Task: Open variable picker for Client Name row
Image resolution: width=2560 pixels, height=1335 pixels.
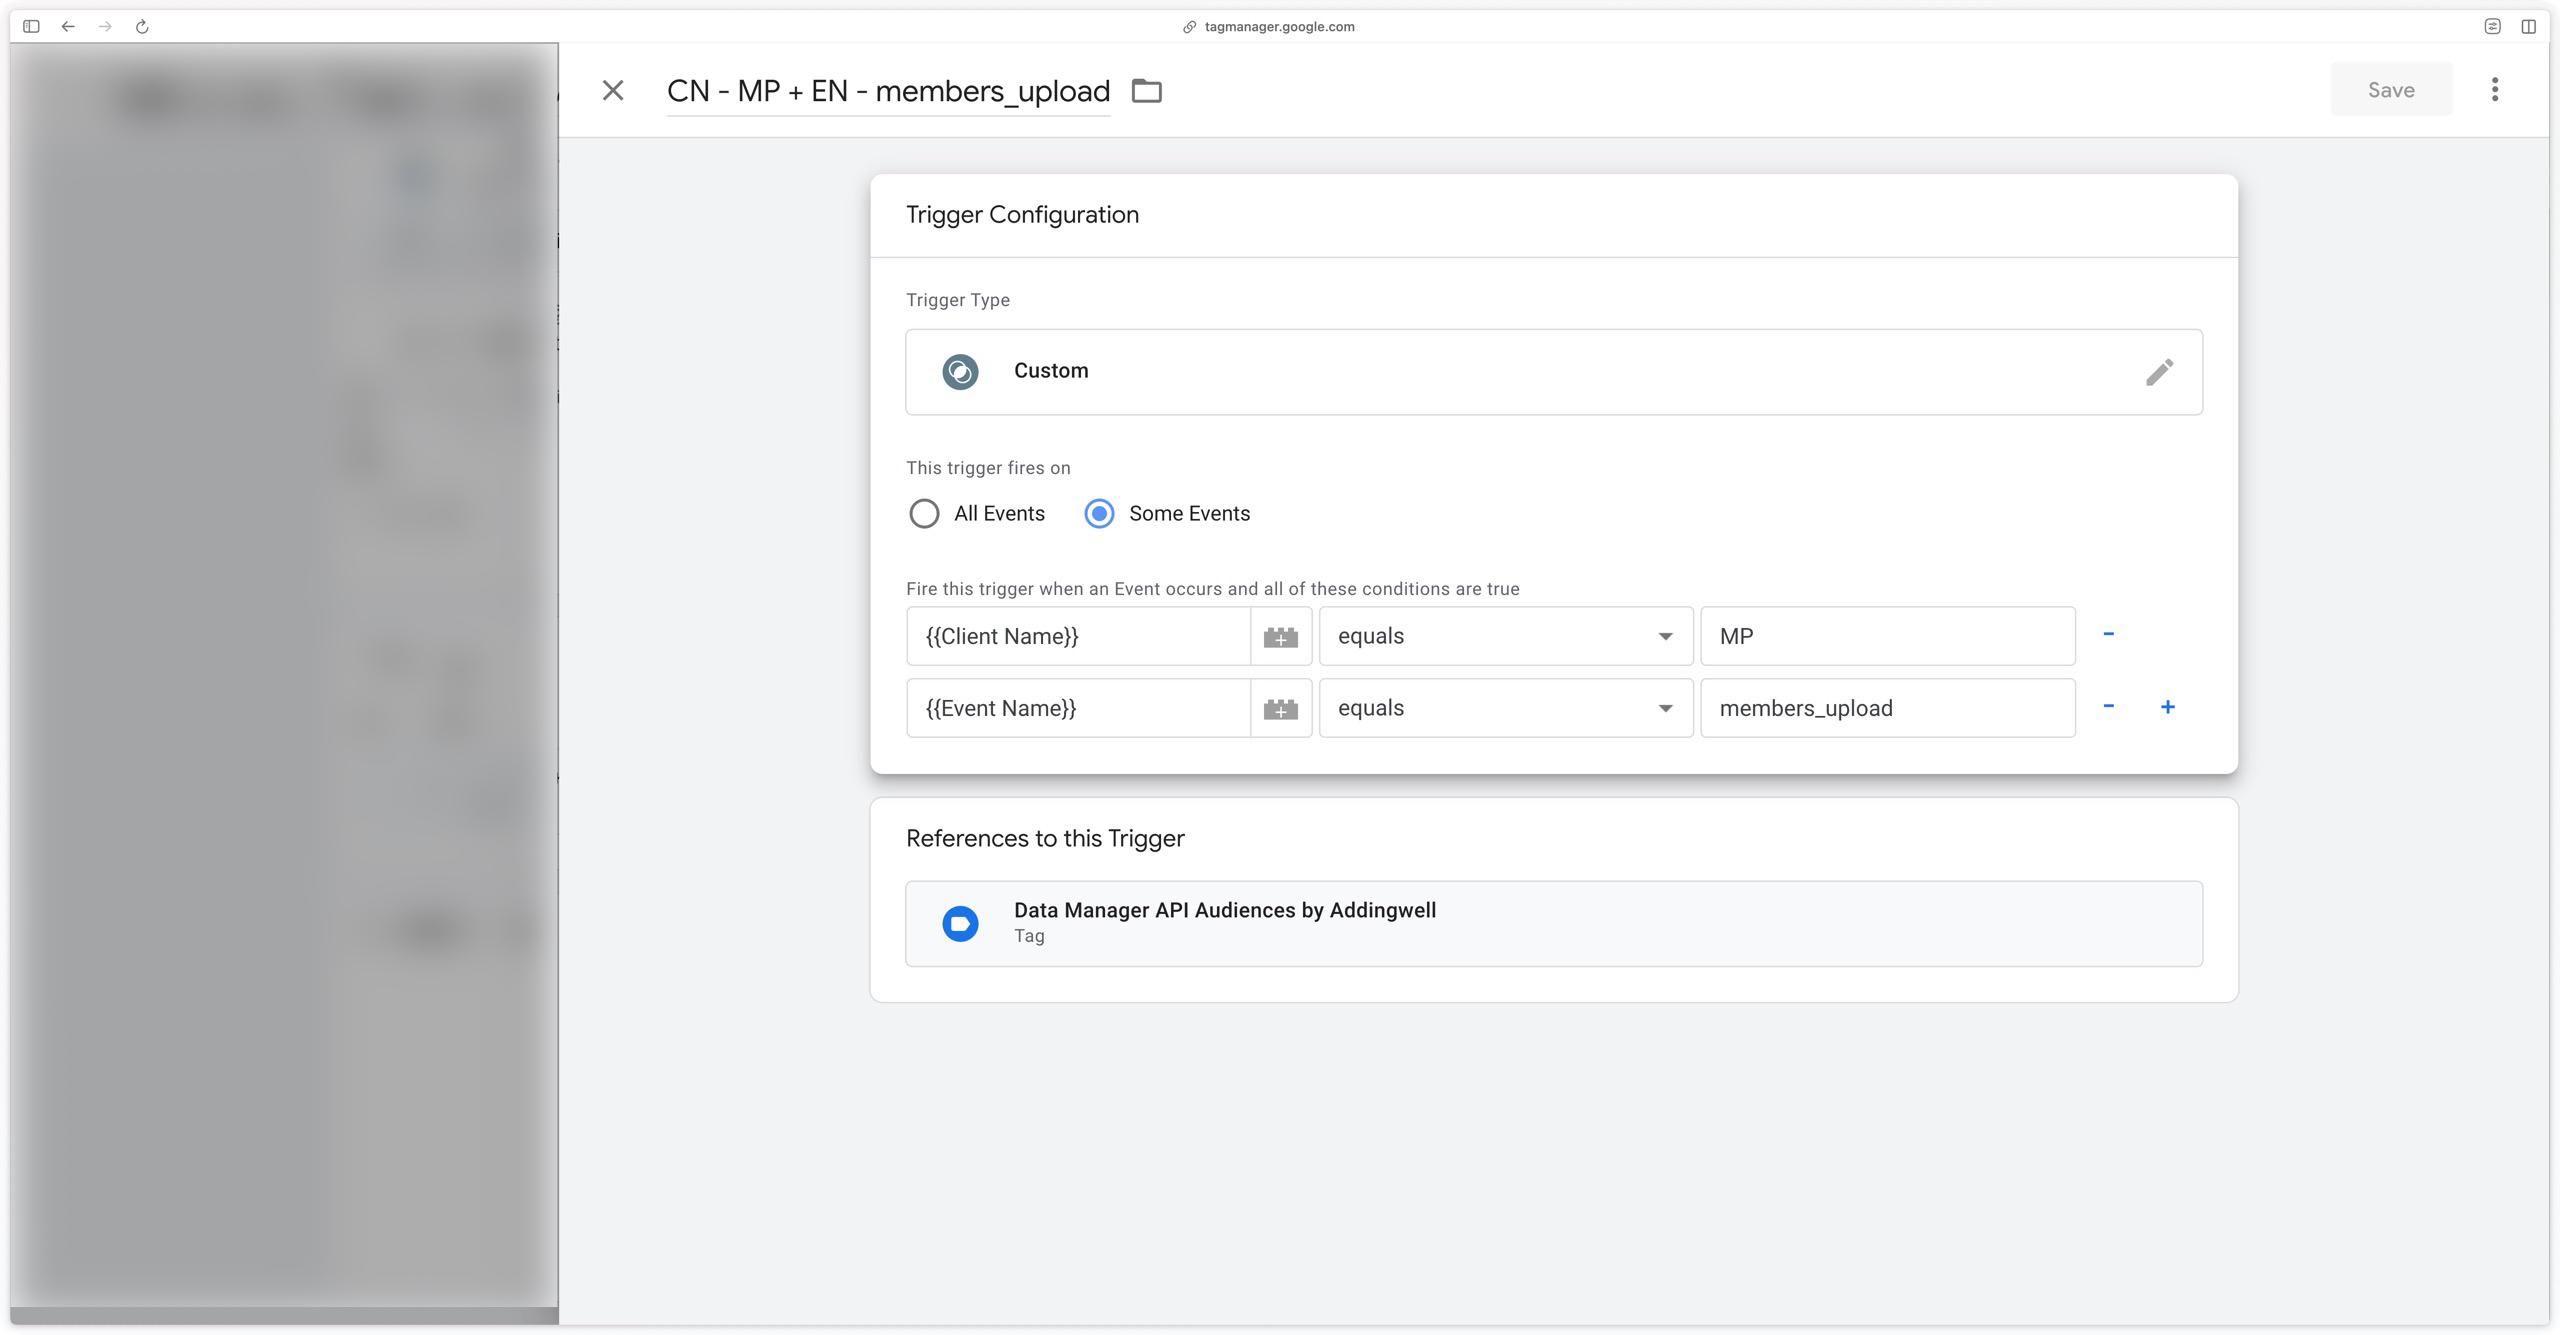Action: tap(1281, 636)
